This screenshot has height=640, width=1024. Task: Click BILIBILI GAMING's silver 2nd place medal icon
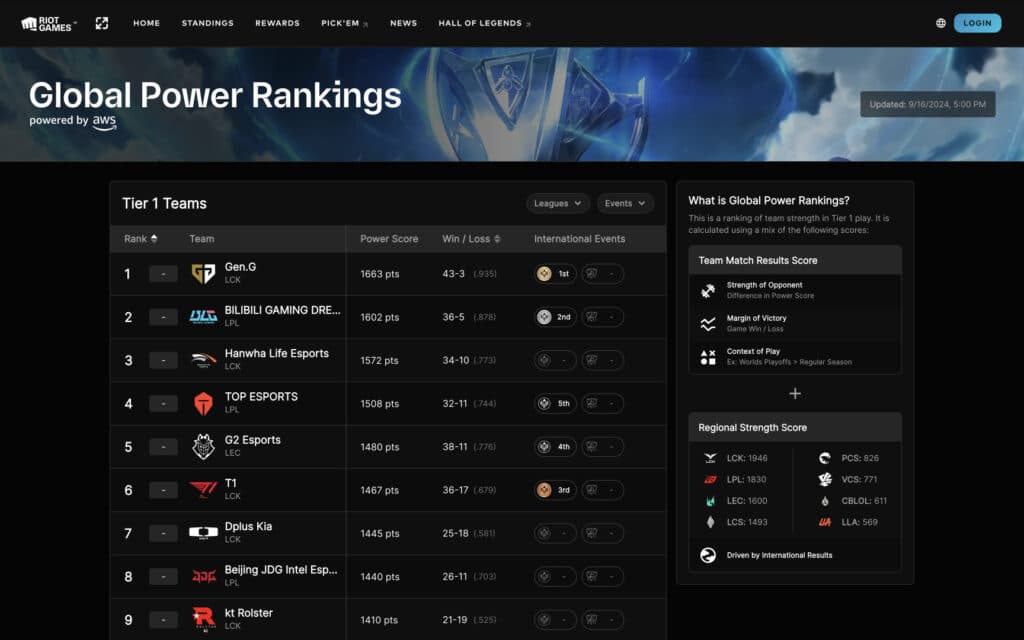point(544,316)
